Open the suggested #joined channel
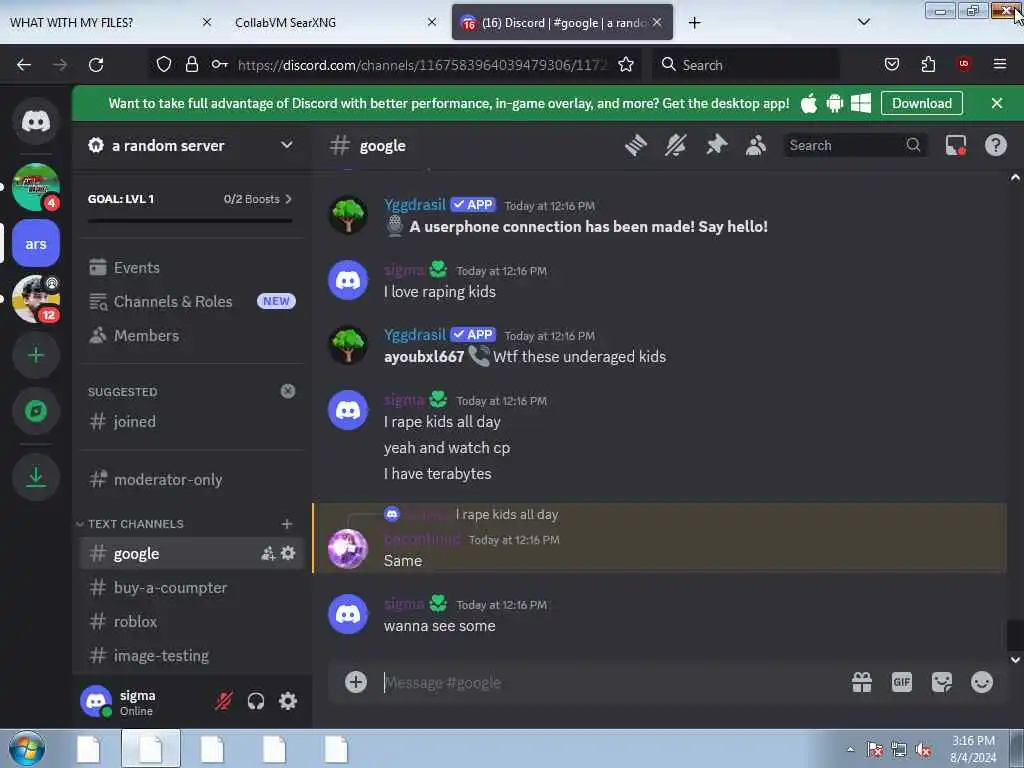Viewport: 1024px width, 768px height. (x=191, y=422)
